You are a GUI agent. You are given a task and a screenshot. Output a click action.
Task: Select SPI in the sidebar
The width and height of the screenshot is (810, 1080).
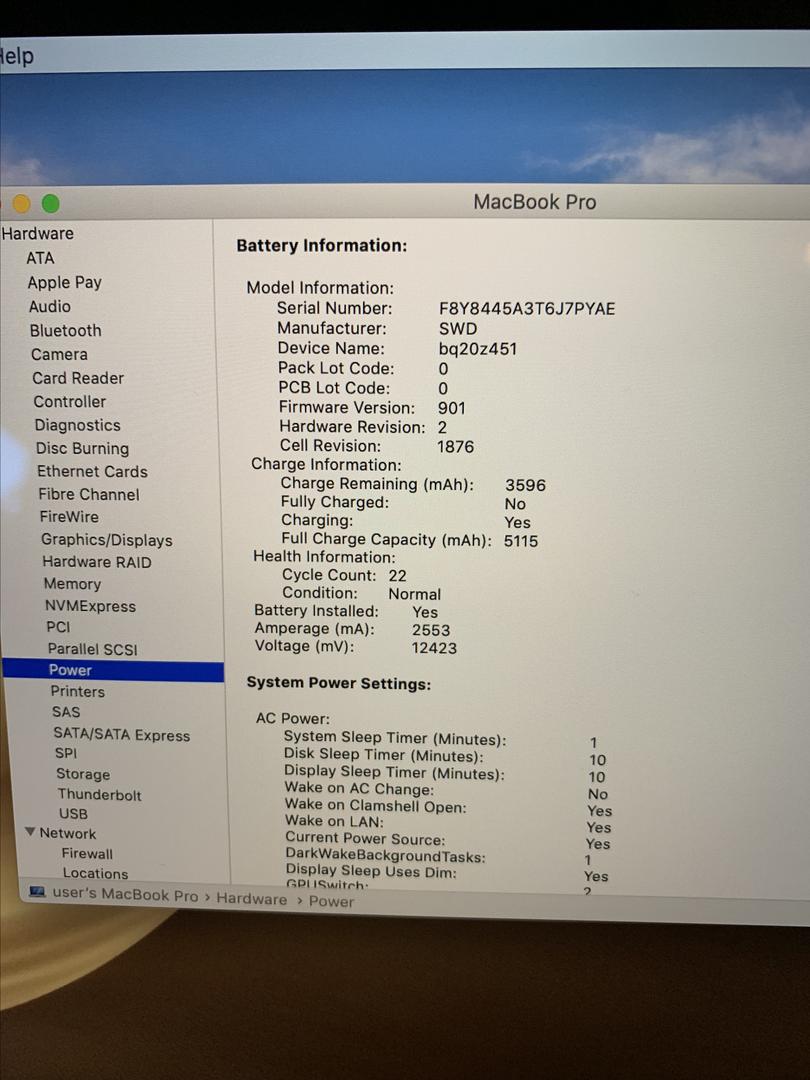pos(66,754)
